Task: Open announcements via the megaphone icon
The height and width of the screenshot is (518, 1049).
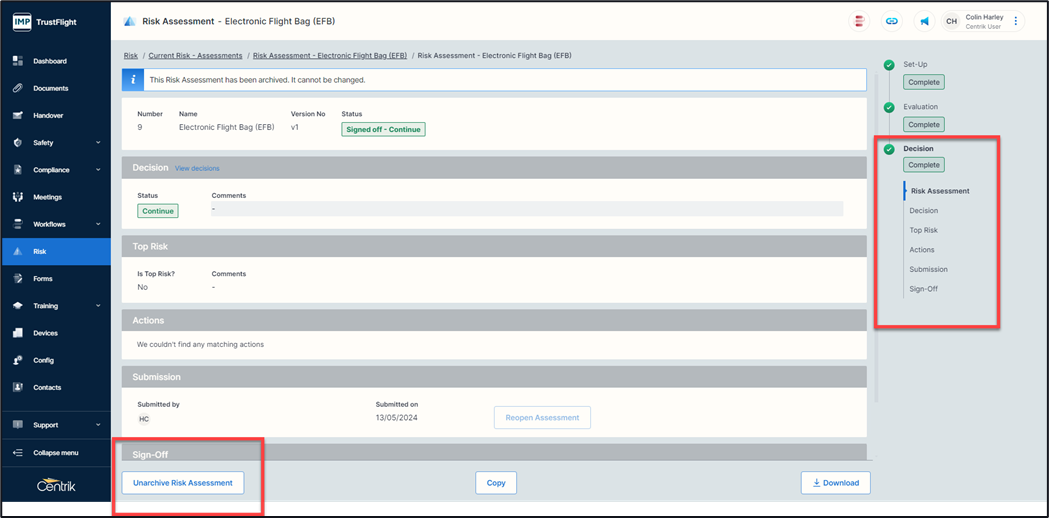Action: (x=924, y=21)
